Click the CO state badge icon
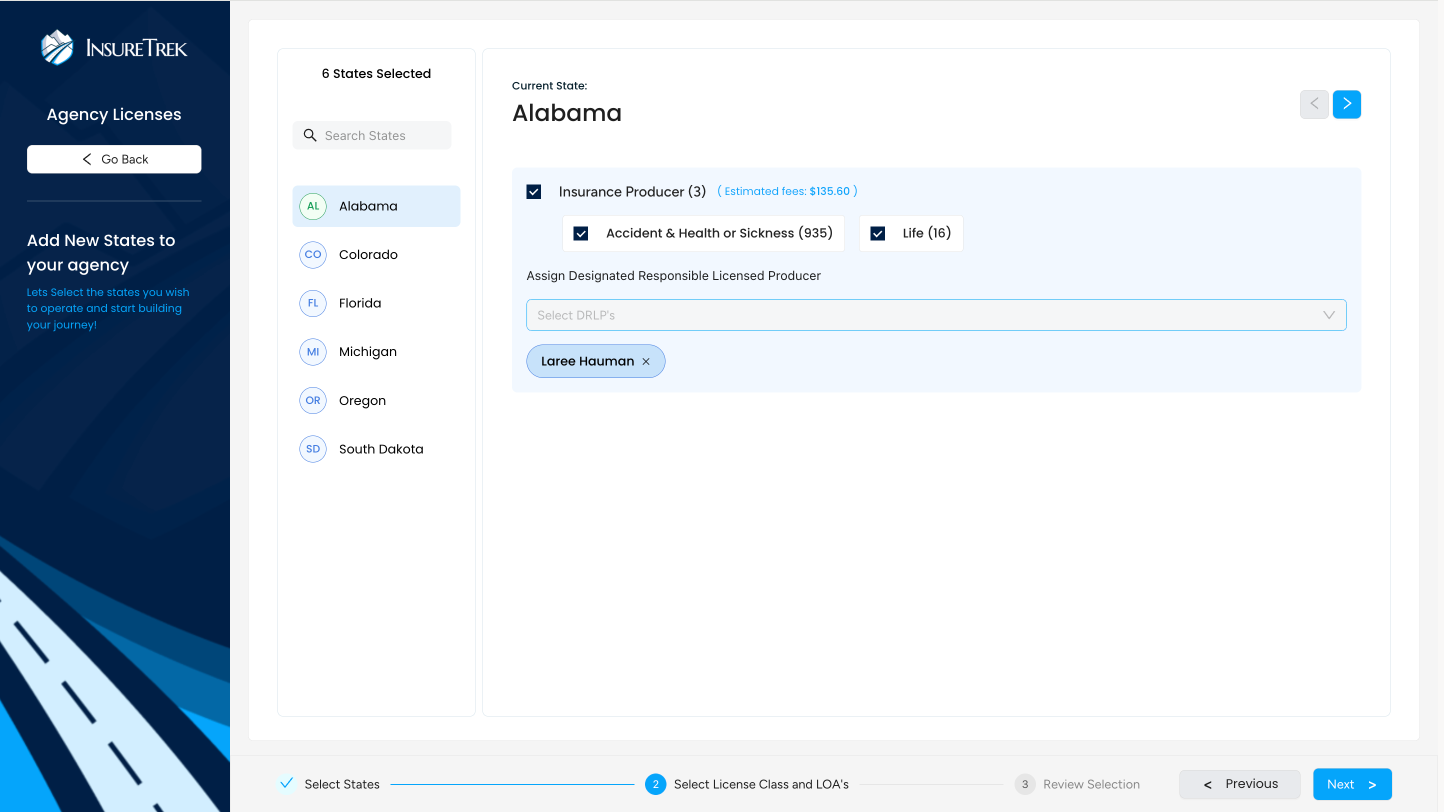 pos(313,255)
